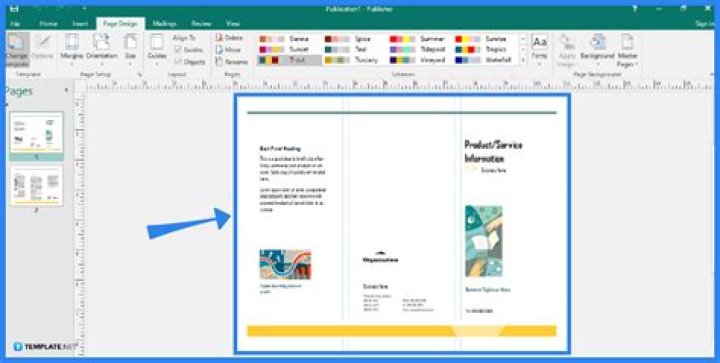
Task: Click the Rename page button
Action: tap(231, 61)
